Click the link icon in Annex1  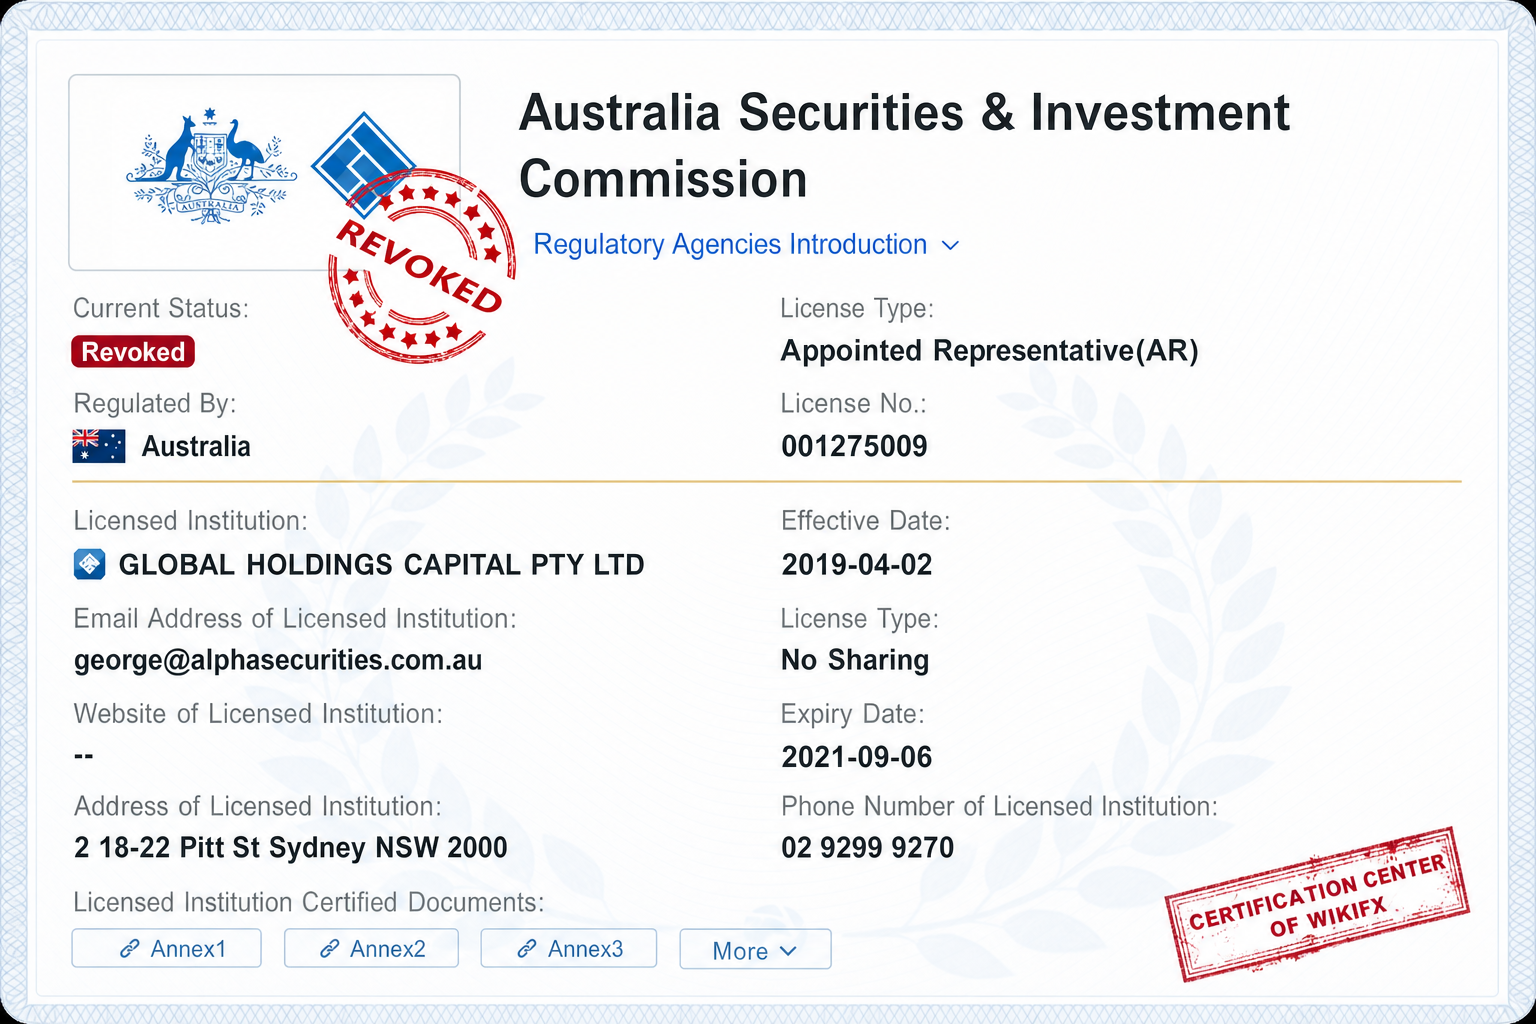coord(129,949)
